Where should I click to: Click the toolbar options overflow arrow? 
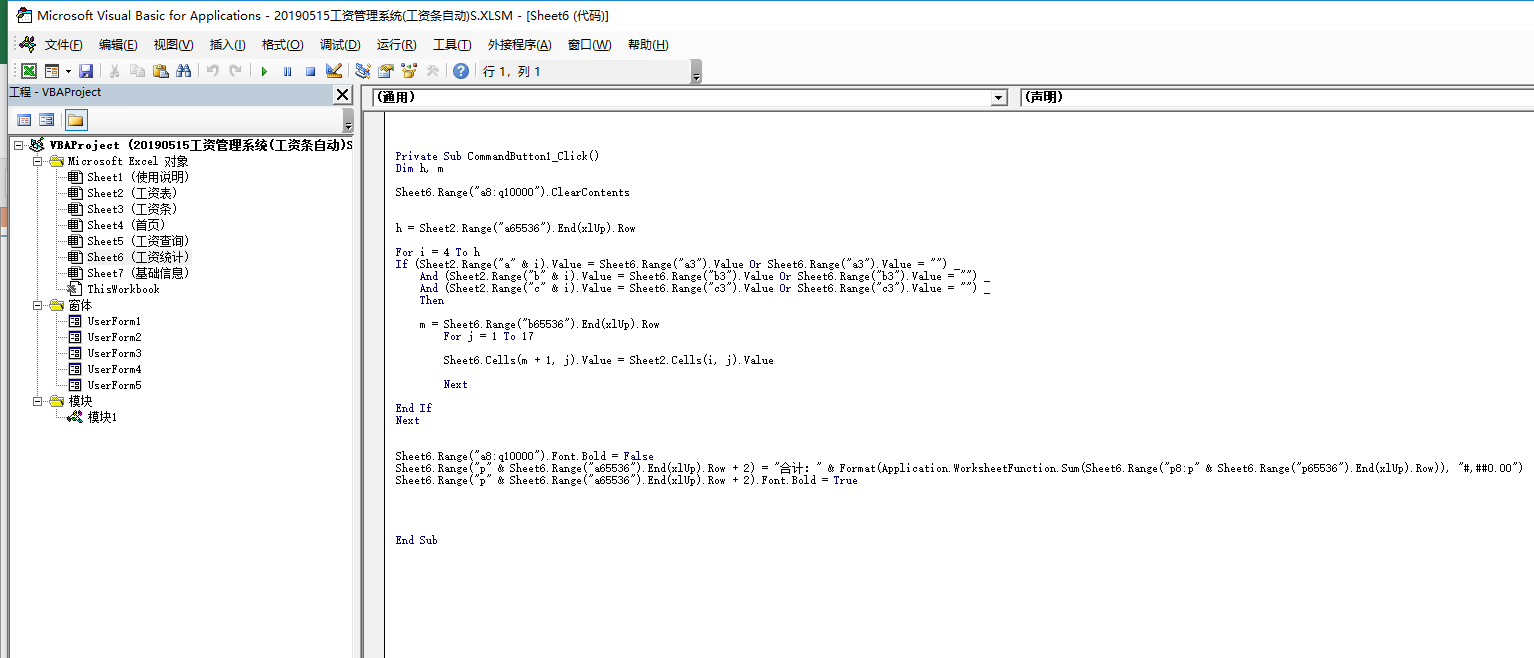pos(696,72)
